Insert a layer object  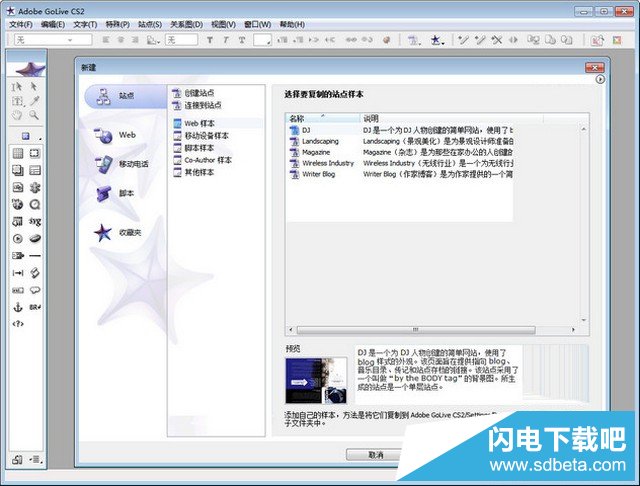[18, 170]
